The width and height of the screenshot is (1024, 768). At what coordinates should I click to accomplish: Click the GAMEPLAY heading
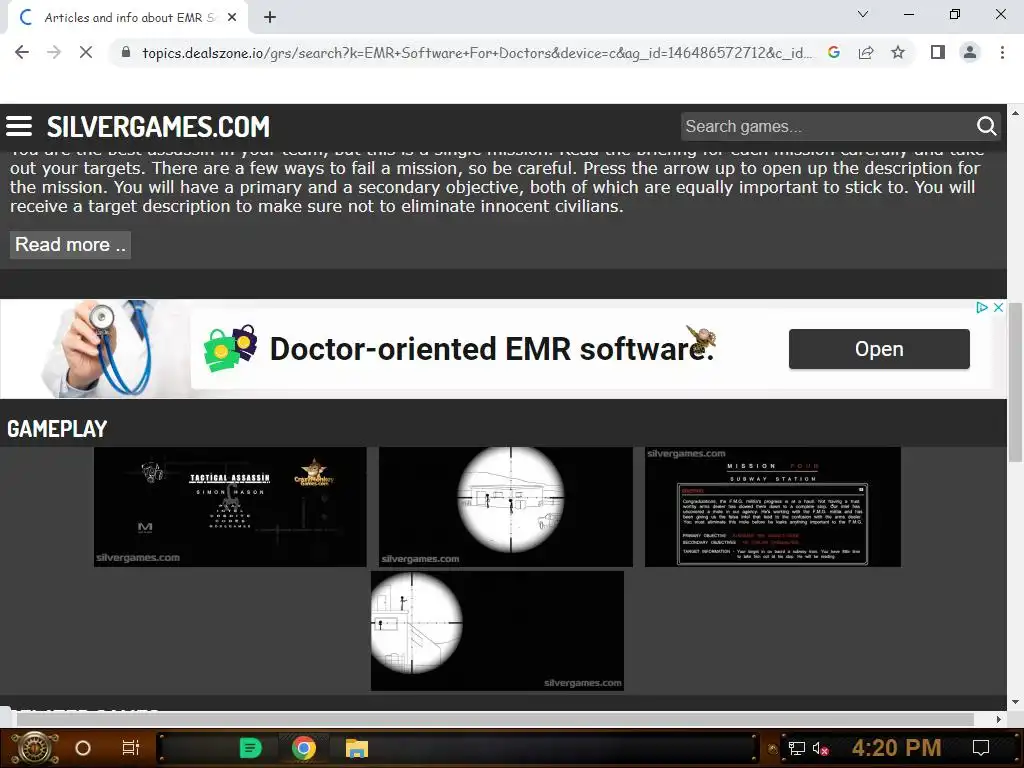coord(57,428)
